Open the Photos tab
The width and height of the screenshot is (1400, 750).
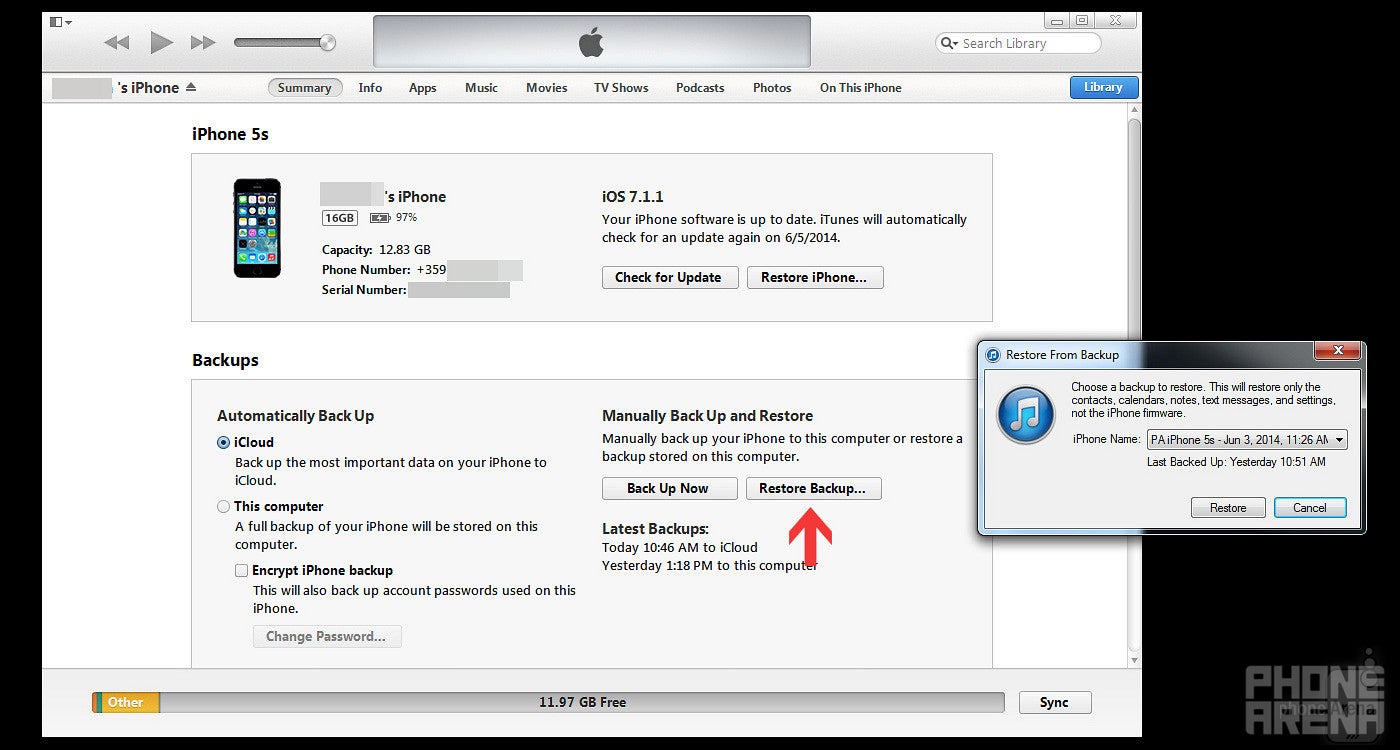click(x=772, y=88)
